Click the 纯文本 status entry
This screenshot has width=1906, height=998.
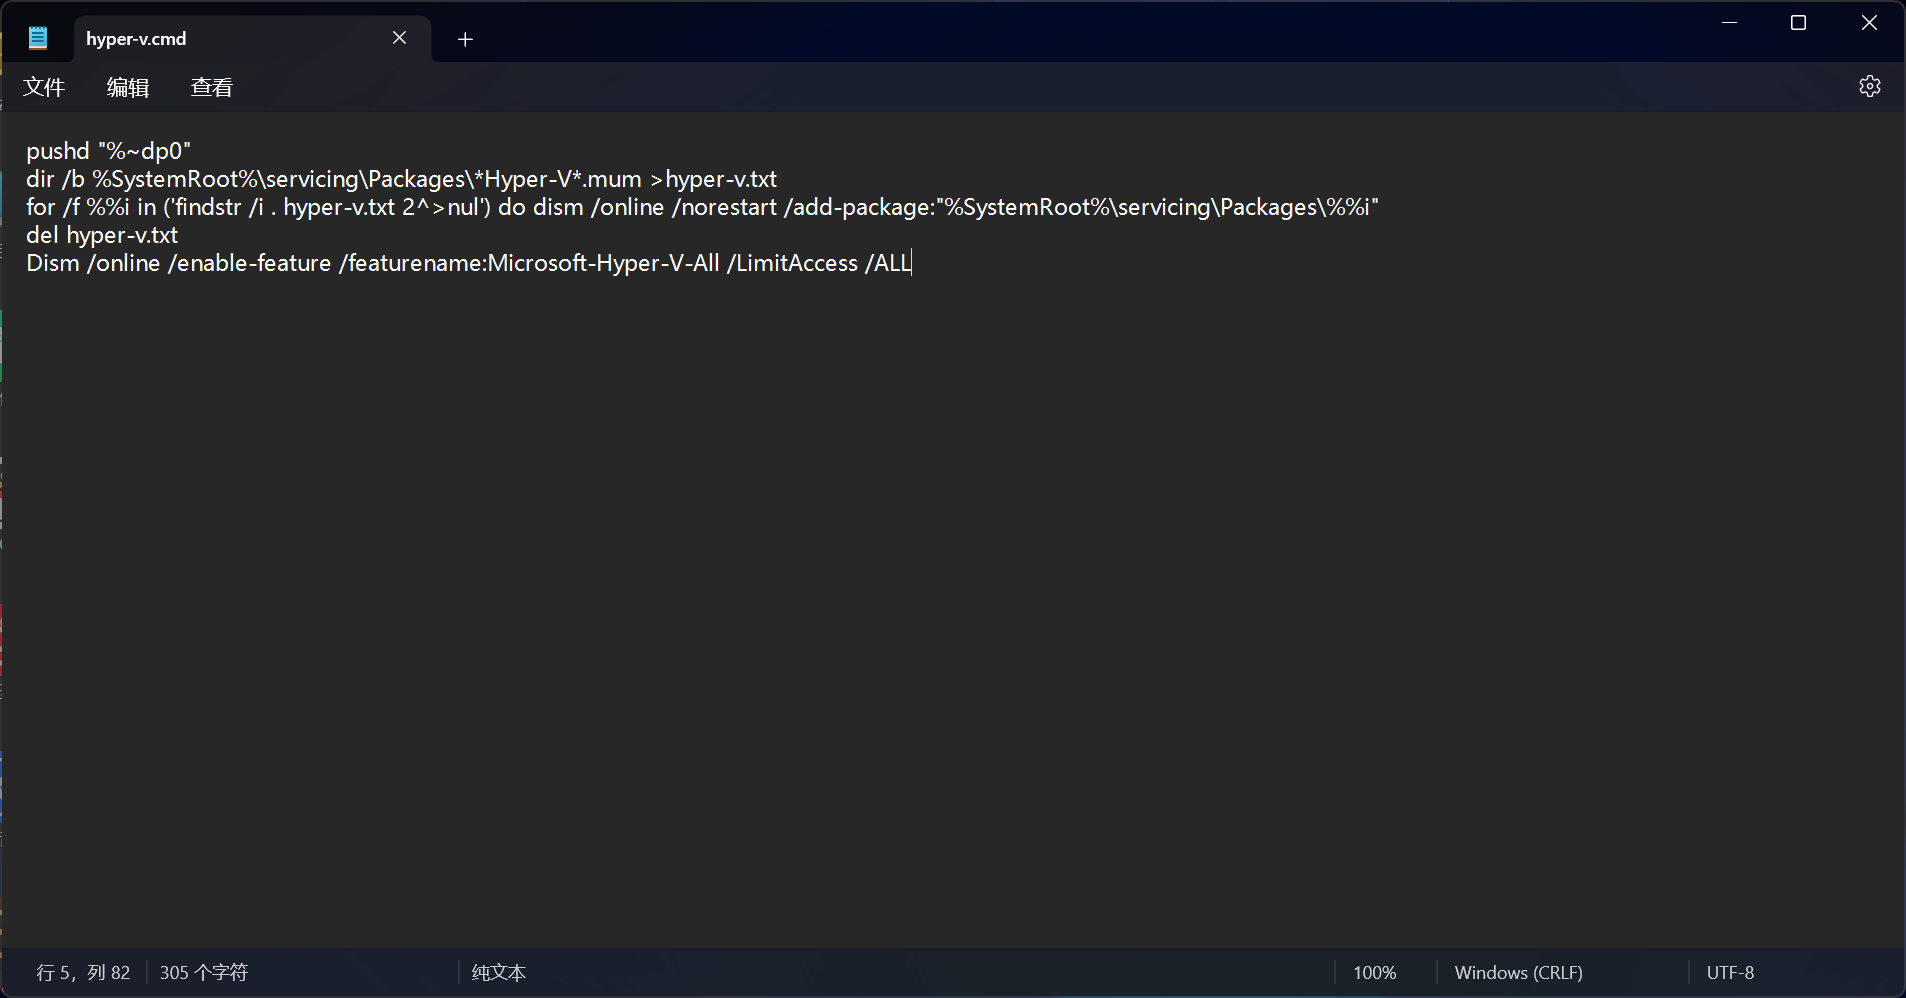coord(498,972)
